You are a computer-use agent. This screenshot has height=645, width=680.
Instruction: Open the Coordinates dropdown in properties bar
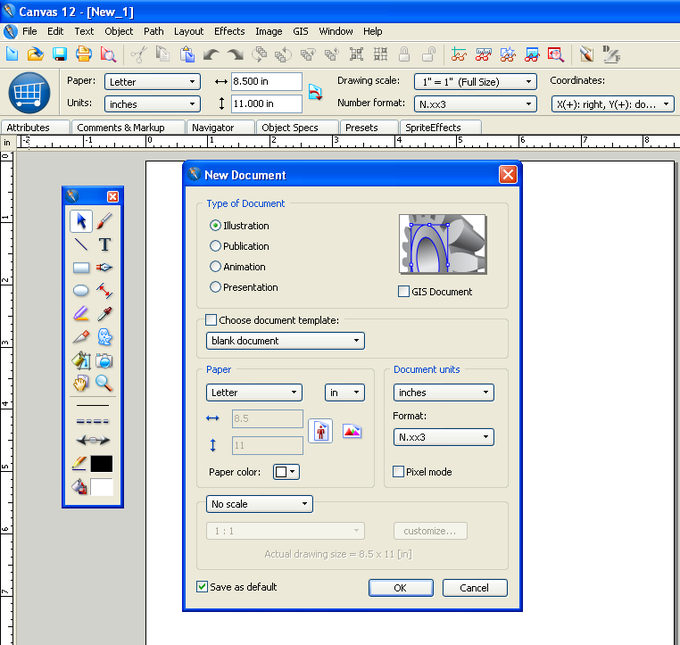coord(613,104)
